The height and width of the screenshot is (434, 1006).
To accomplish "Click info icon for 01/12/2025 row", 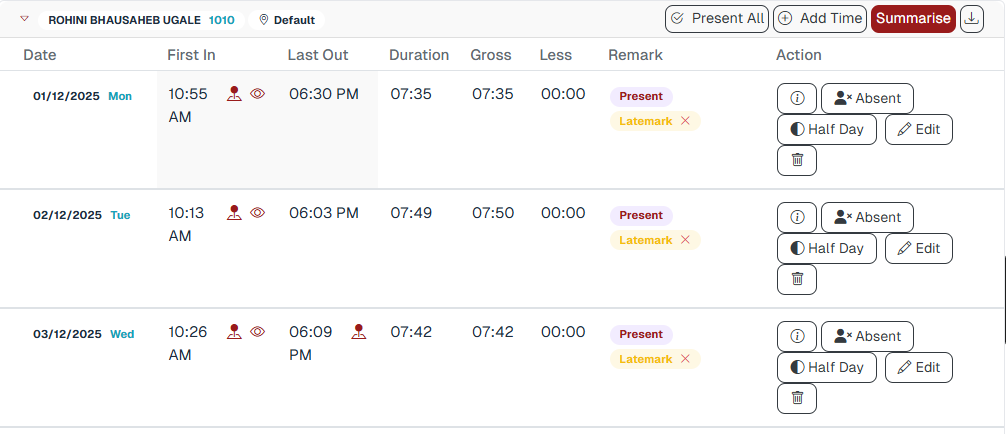I will 797,98.
